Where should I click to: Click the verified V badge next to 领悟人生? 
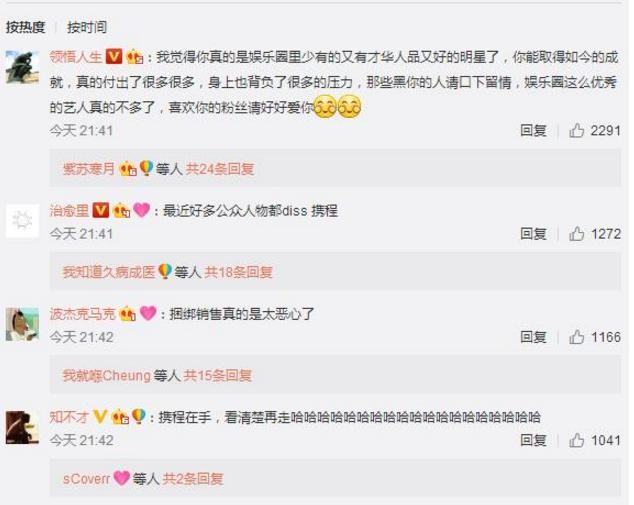point(114,57)
